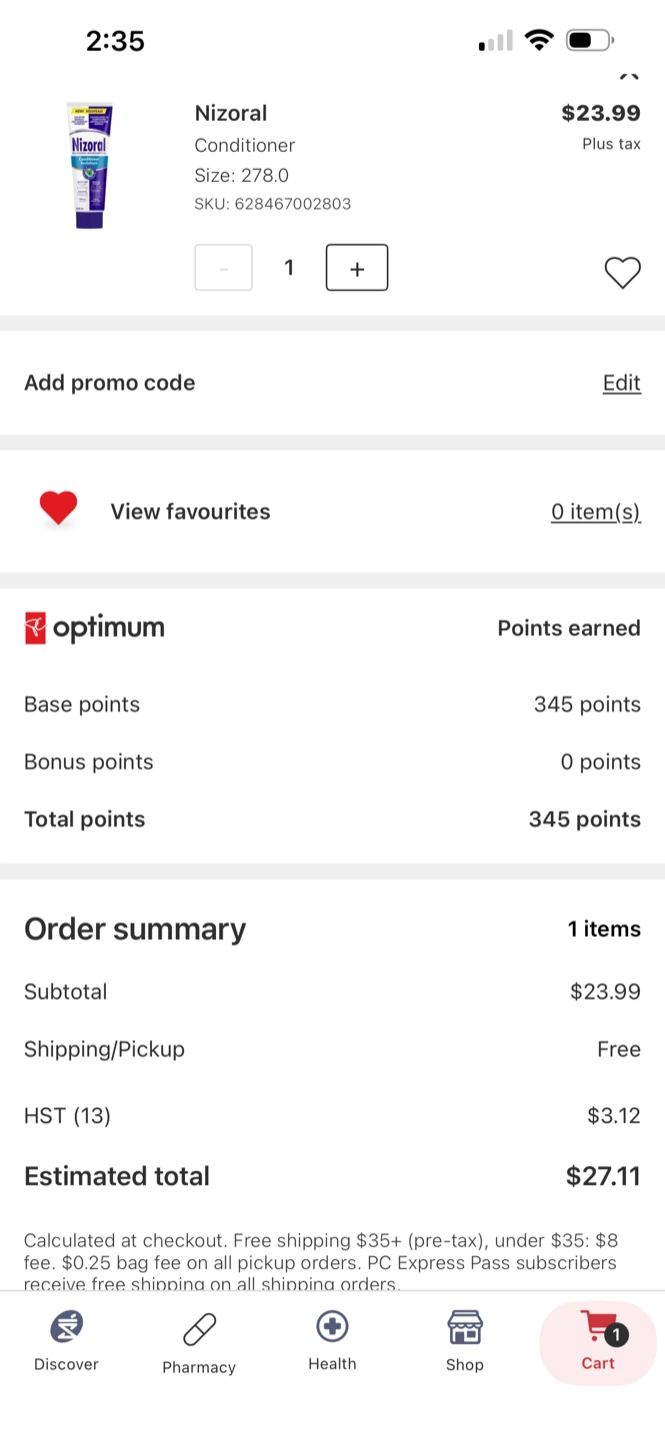Tap the heart outline to favourite Nizoral

(622, 273)
